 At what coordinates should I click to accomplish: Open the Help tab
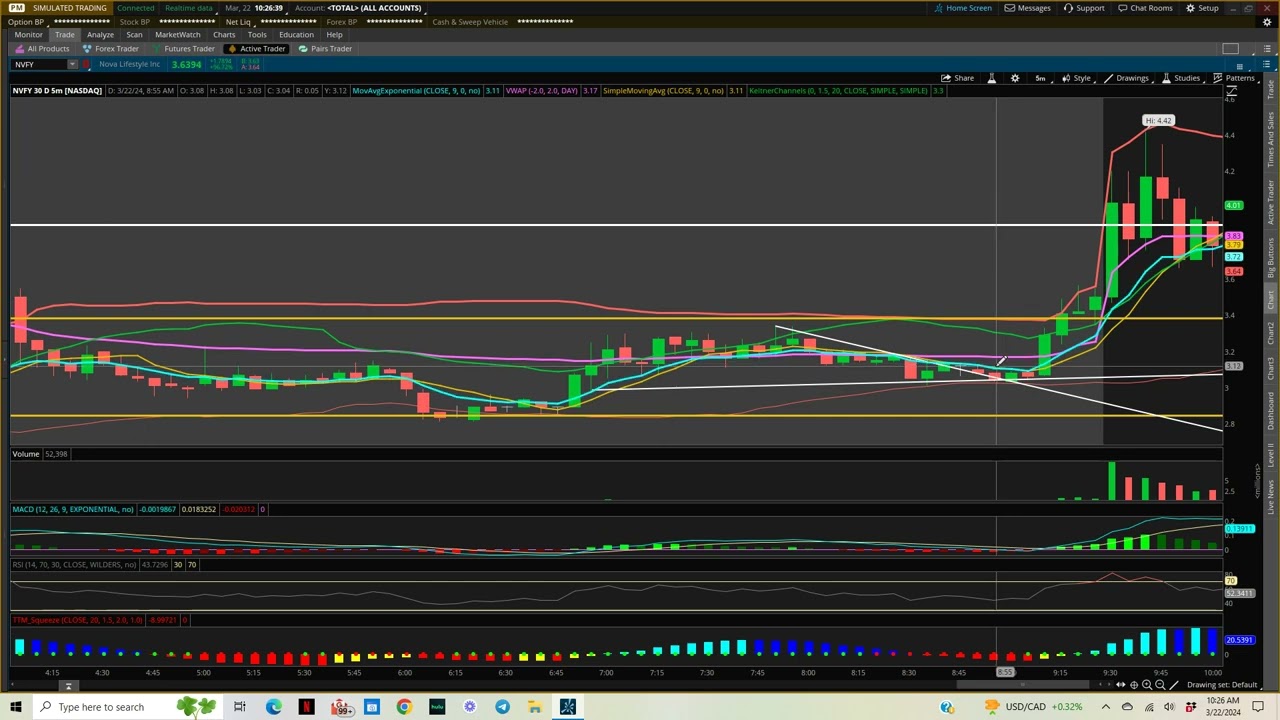pos(334,34)
